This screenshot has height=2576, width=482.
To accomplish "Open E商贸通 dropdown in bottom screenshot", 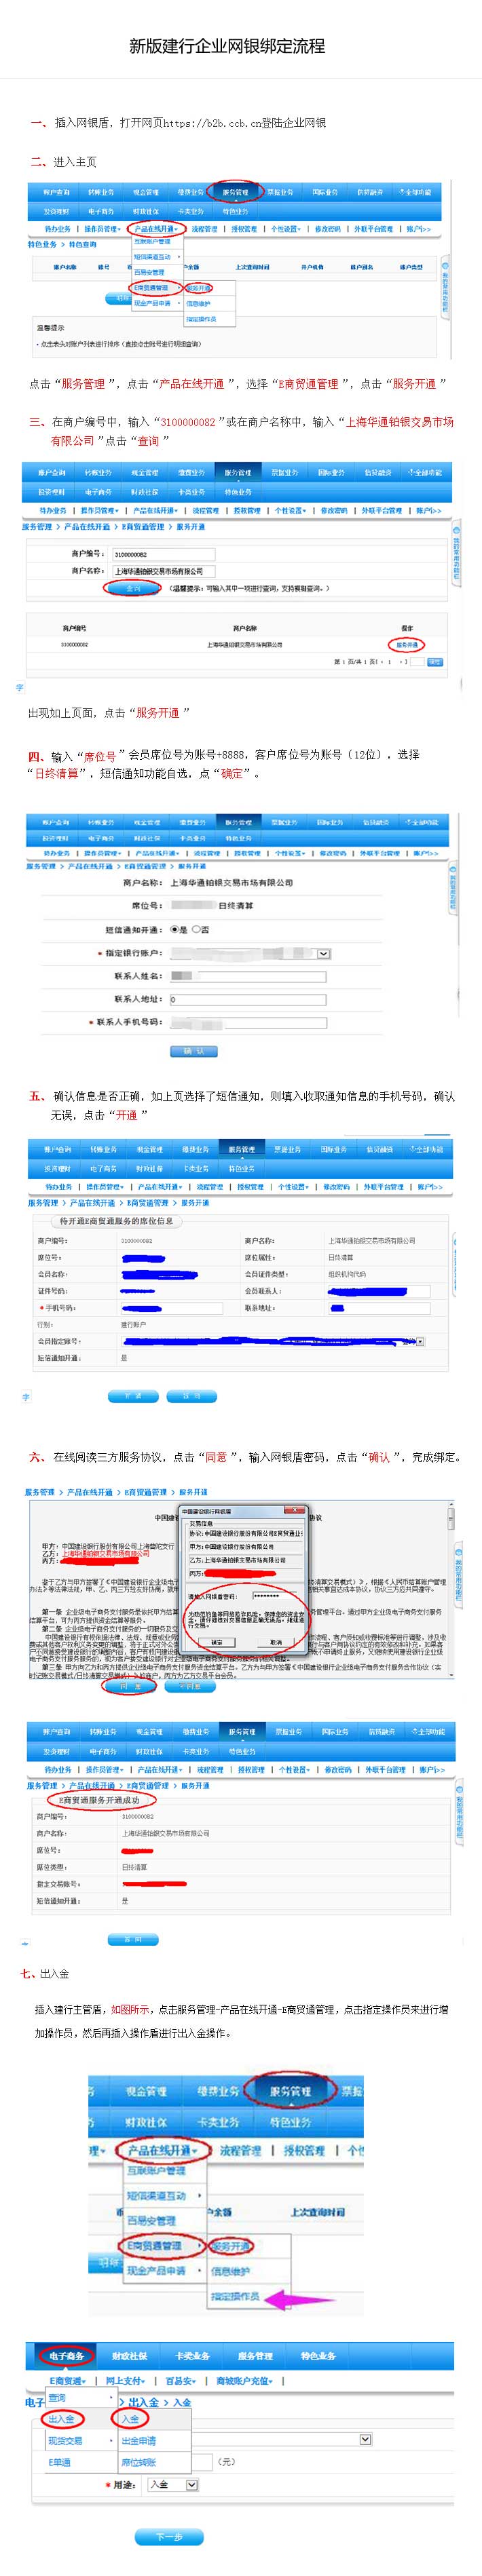I will coord(68,2381).
